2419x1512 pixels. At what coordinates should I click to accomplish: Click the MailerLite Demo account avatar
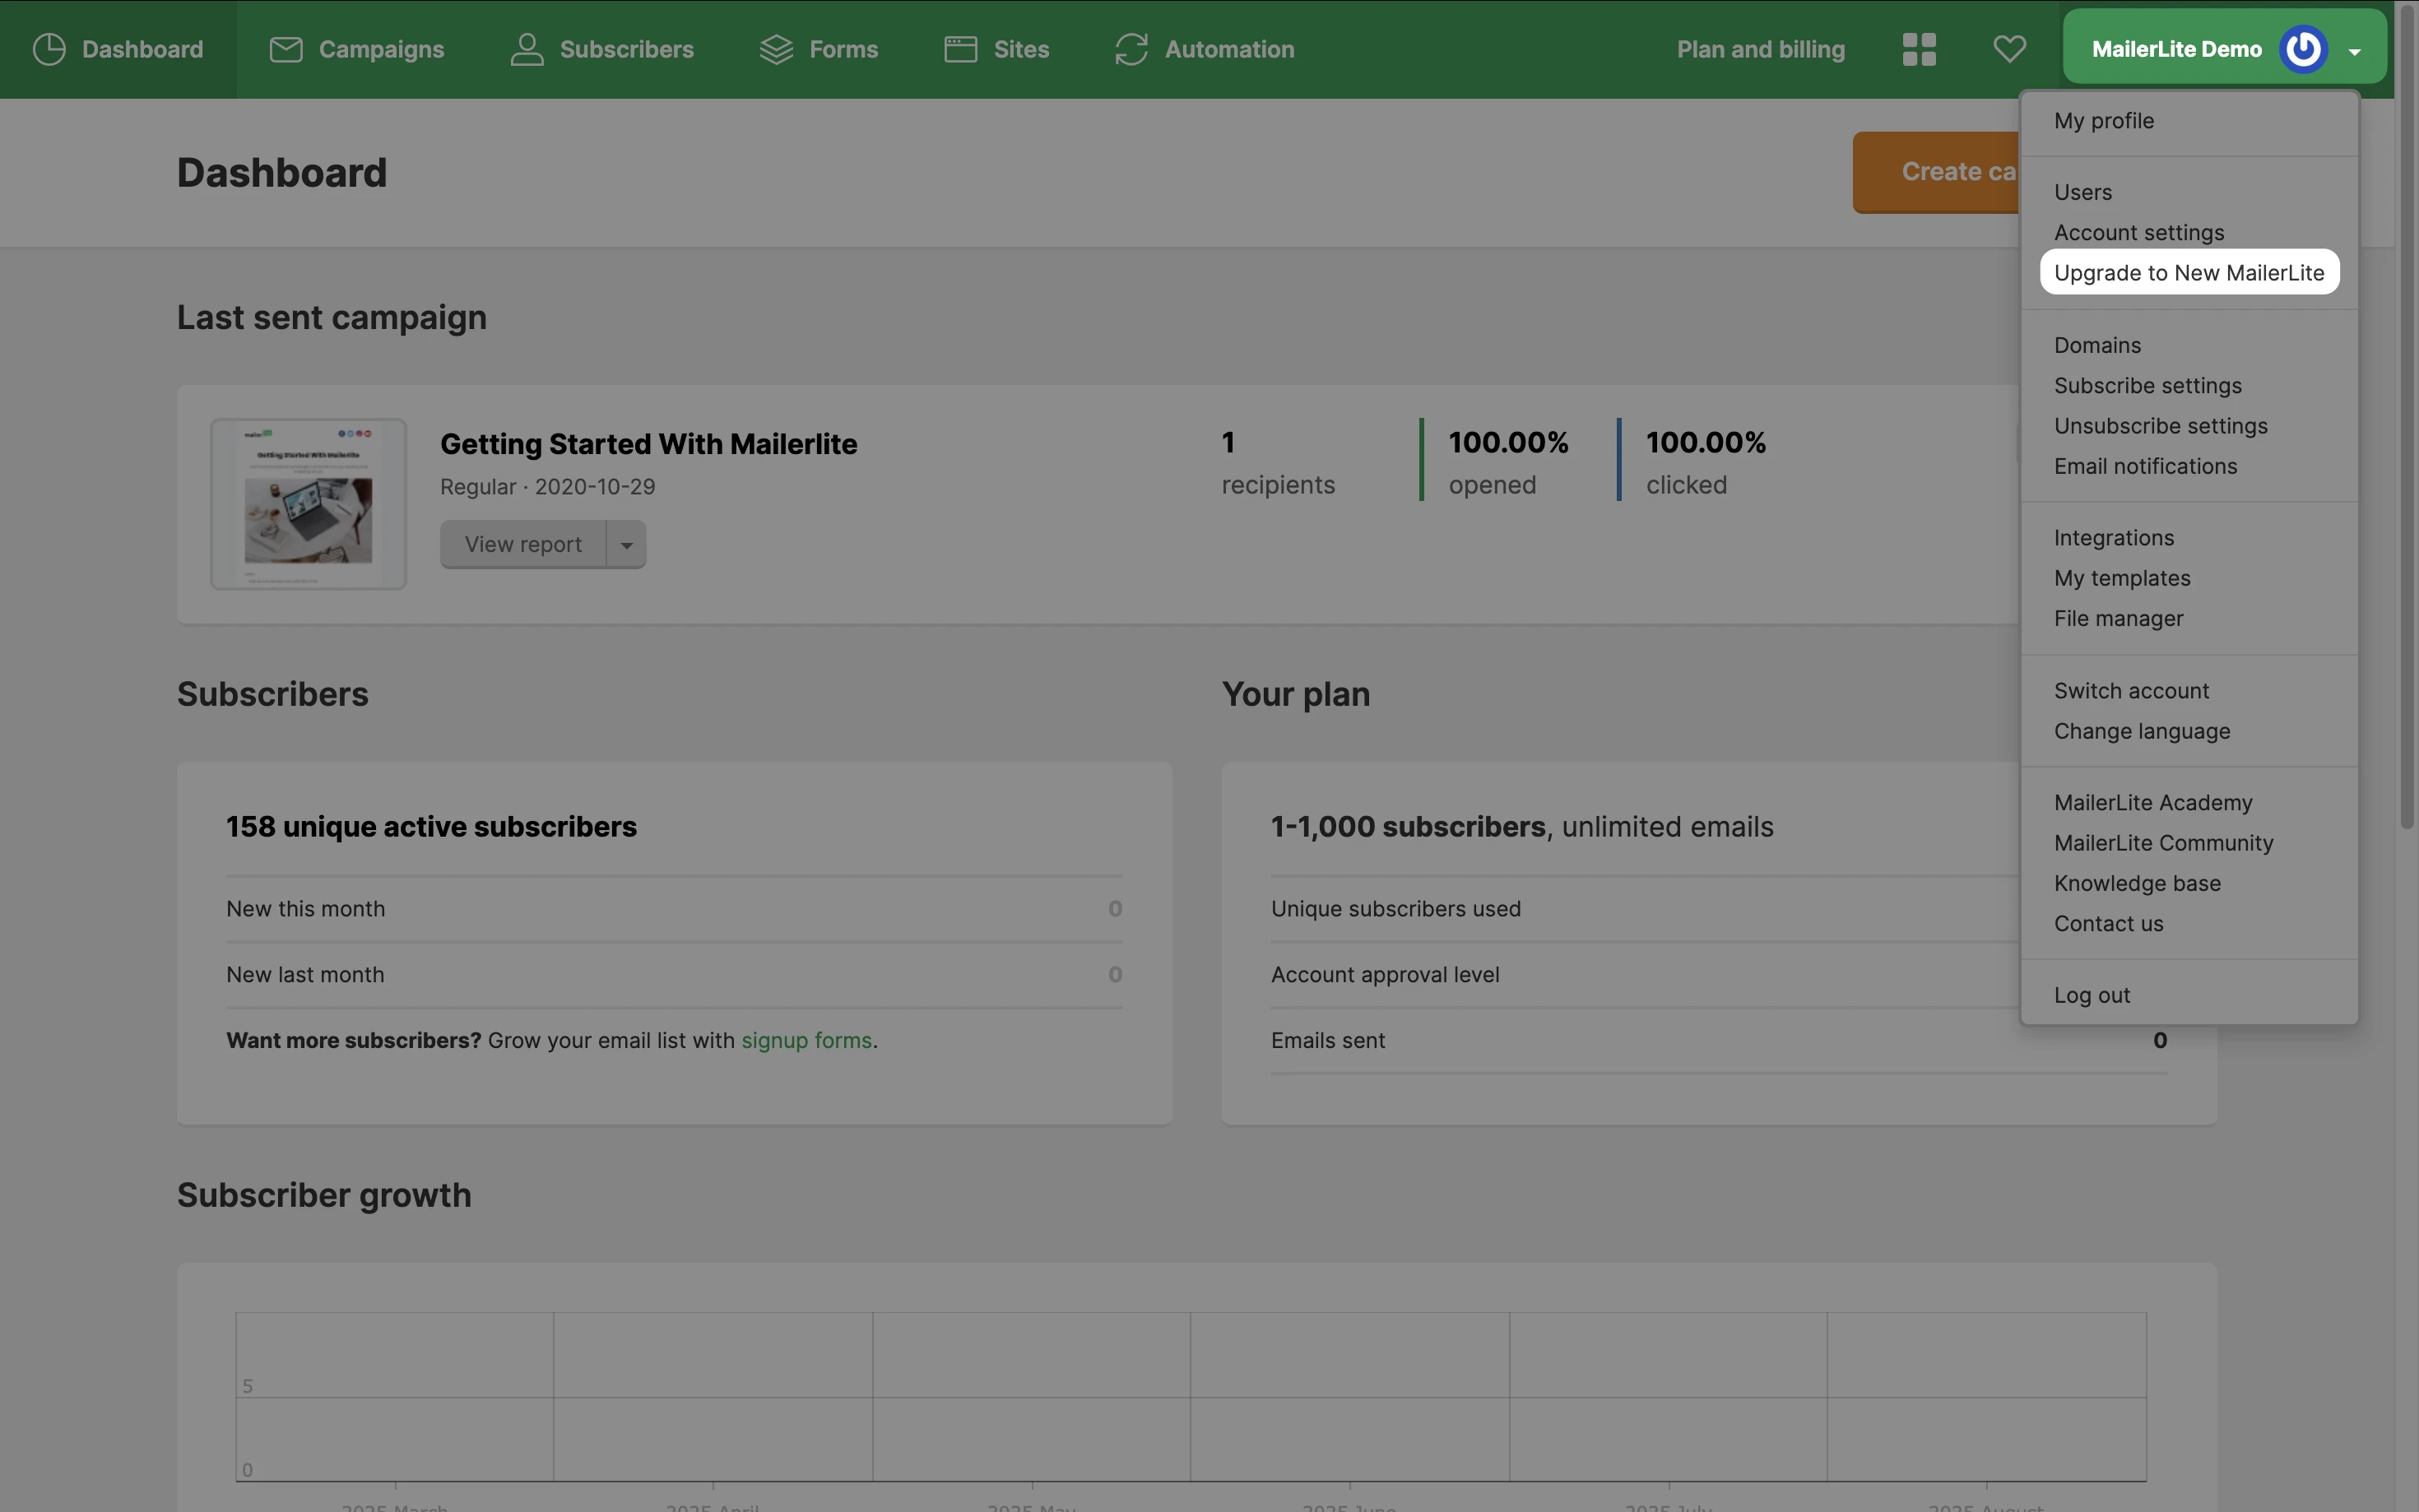tap(2303, 49)
